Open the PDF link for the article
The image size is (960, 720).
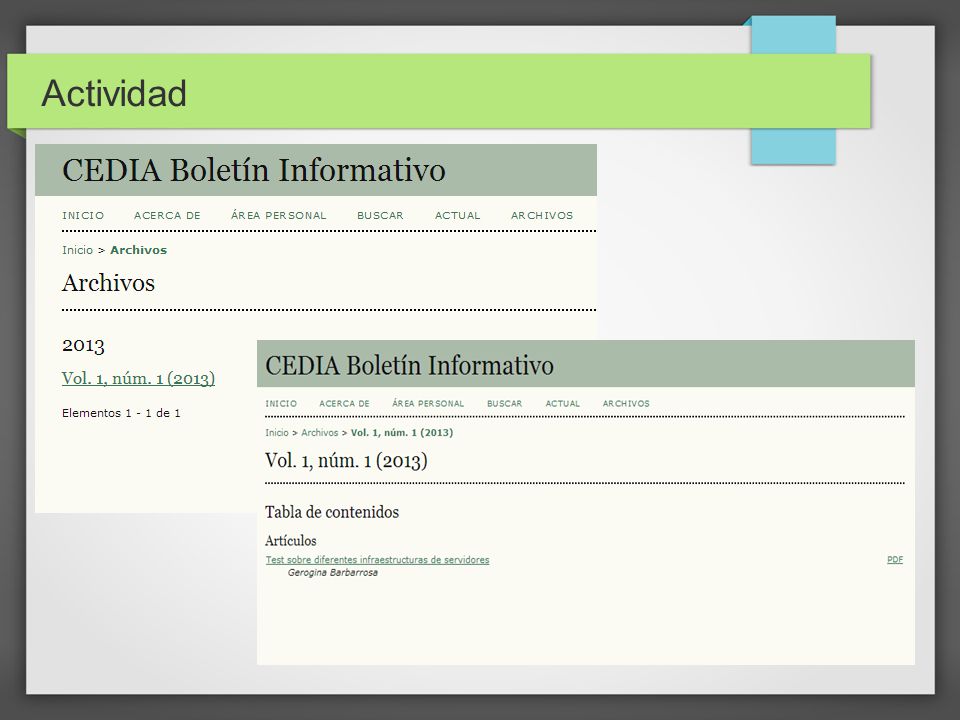895,560
